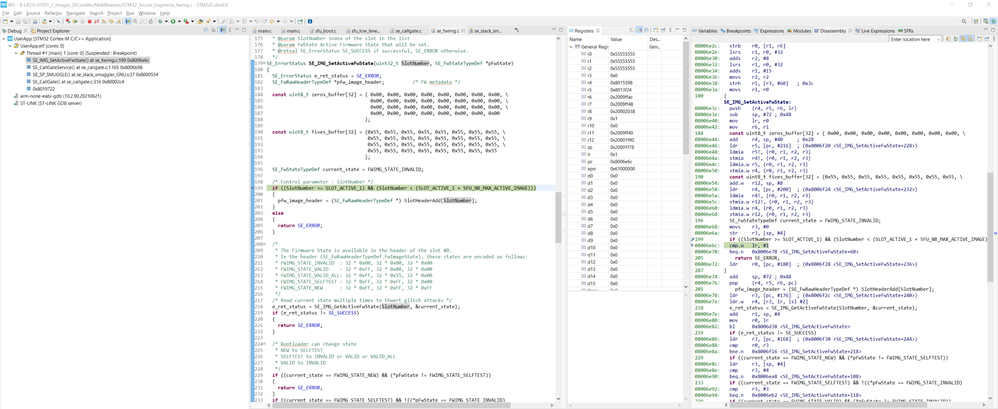Viewport: 998px width, 409px height.
Task: Click the editor vertical scrollbar
Action: (558, 216)
